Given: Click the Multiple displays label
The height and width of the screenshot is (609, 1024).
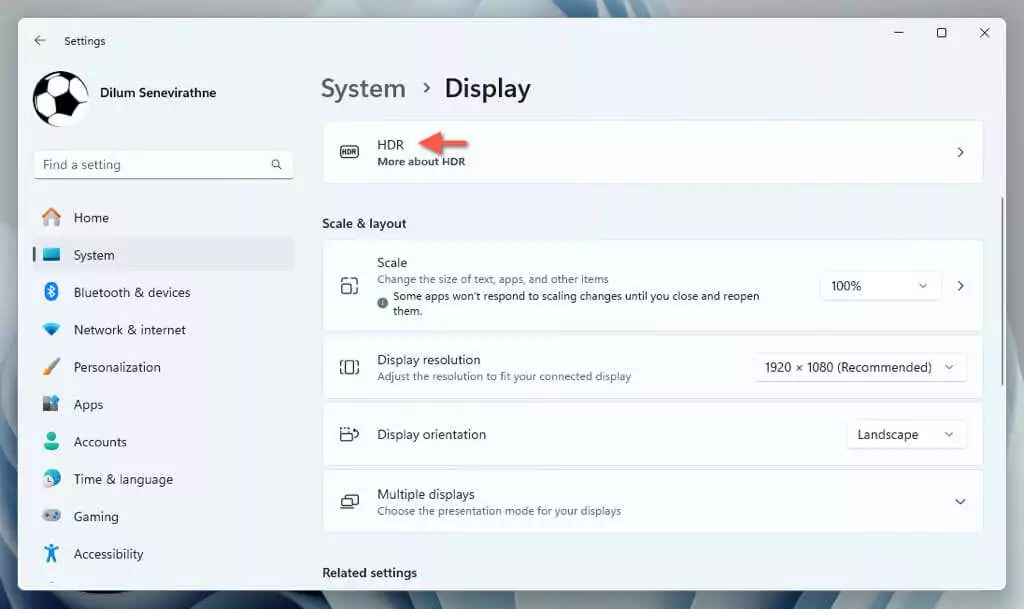Looking at the screenshot, I should click(x=426, y=494).
